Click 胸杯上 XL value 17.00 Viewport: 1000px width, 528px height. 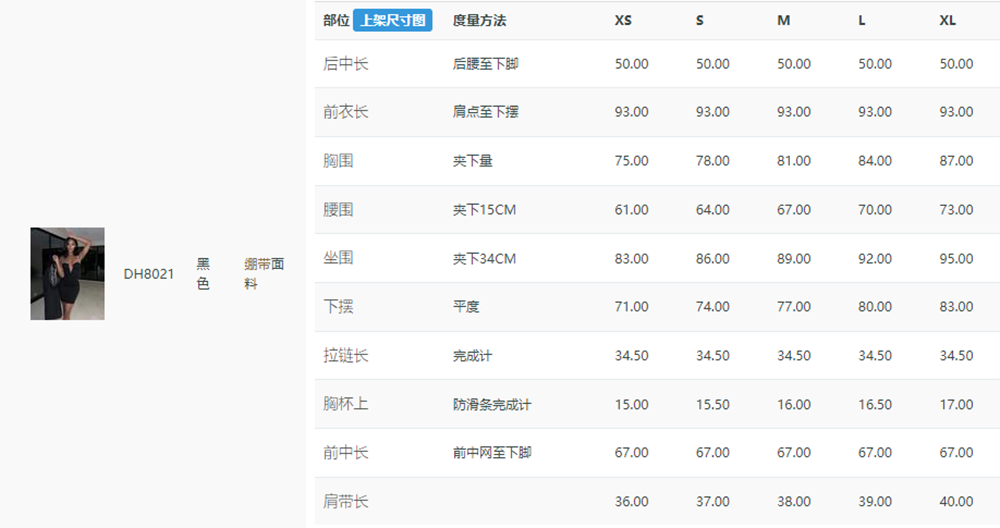click(x=956, y=404)
